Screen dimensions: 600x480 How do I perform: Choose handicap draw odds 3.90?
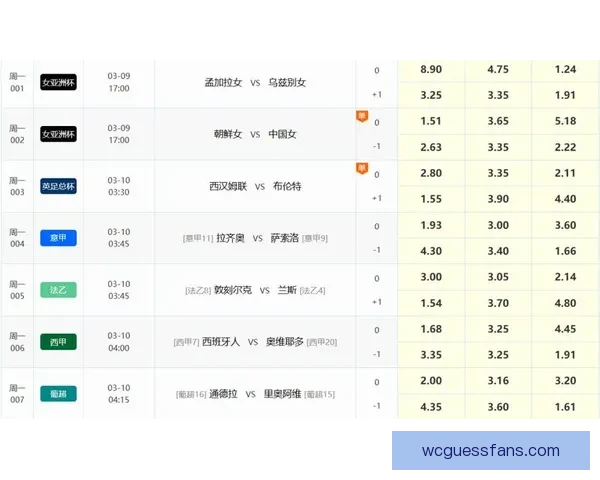pos(498,199)
